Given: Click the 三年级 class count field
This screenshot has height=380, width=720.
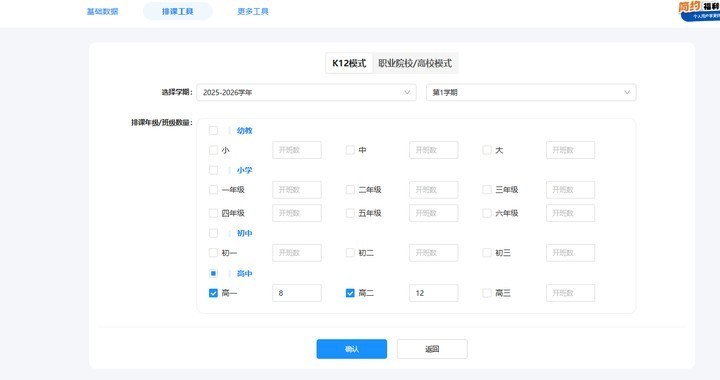Looking at the screenshot, I should pos(570,190).
